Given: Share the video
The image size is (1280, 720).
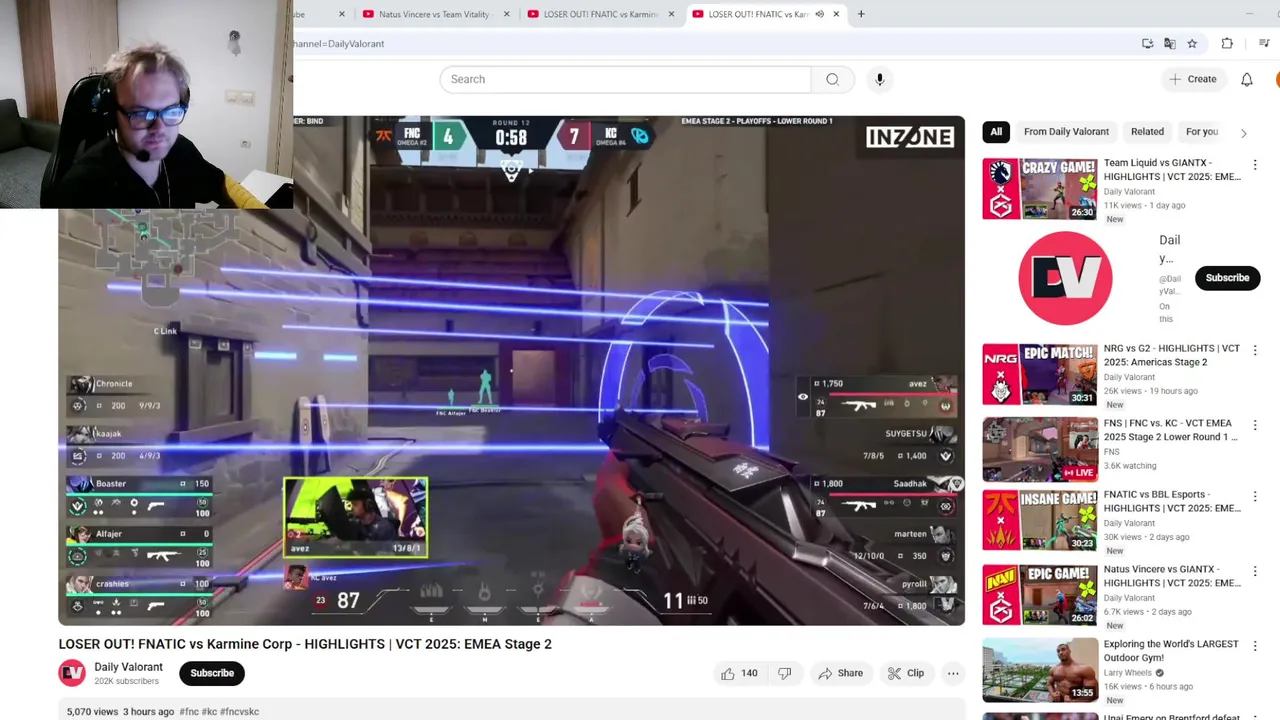Looking at the screenshot, I should coord(840,674).
